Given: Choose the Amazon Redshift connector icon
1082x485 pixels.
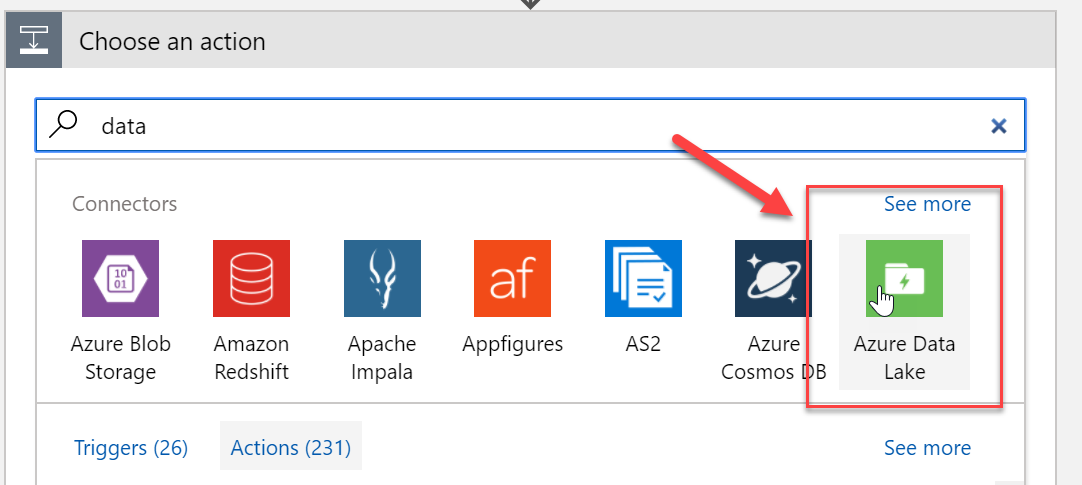Looking at the screenshot, I should coord(251,279).
